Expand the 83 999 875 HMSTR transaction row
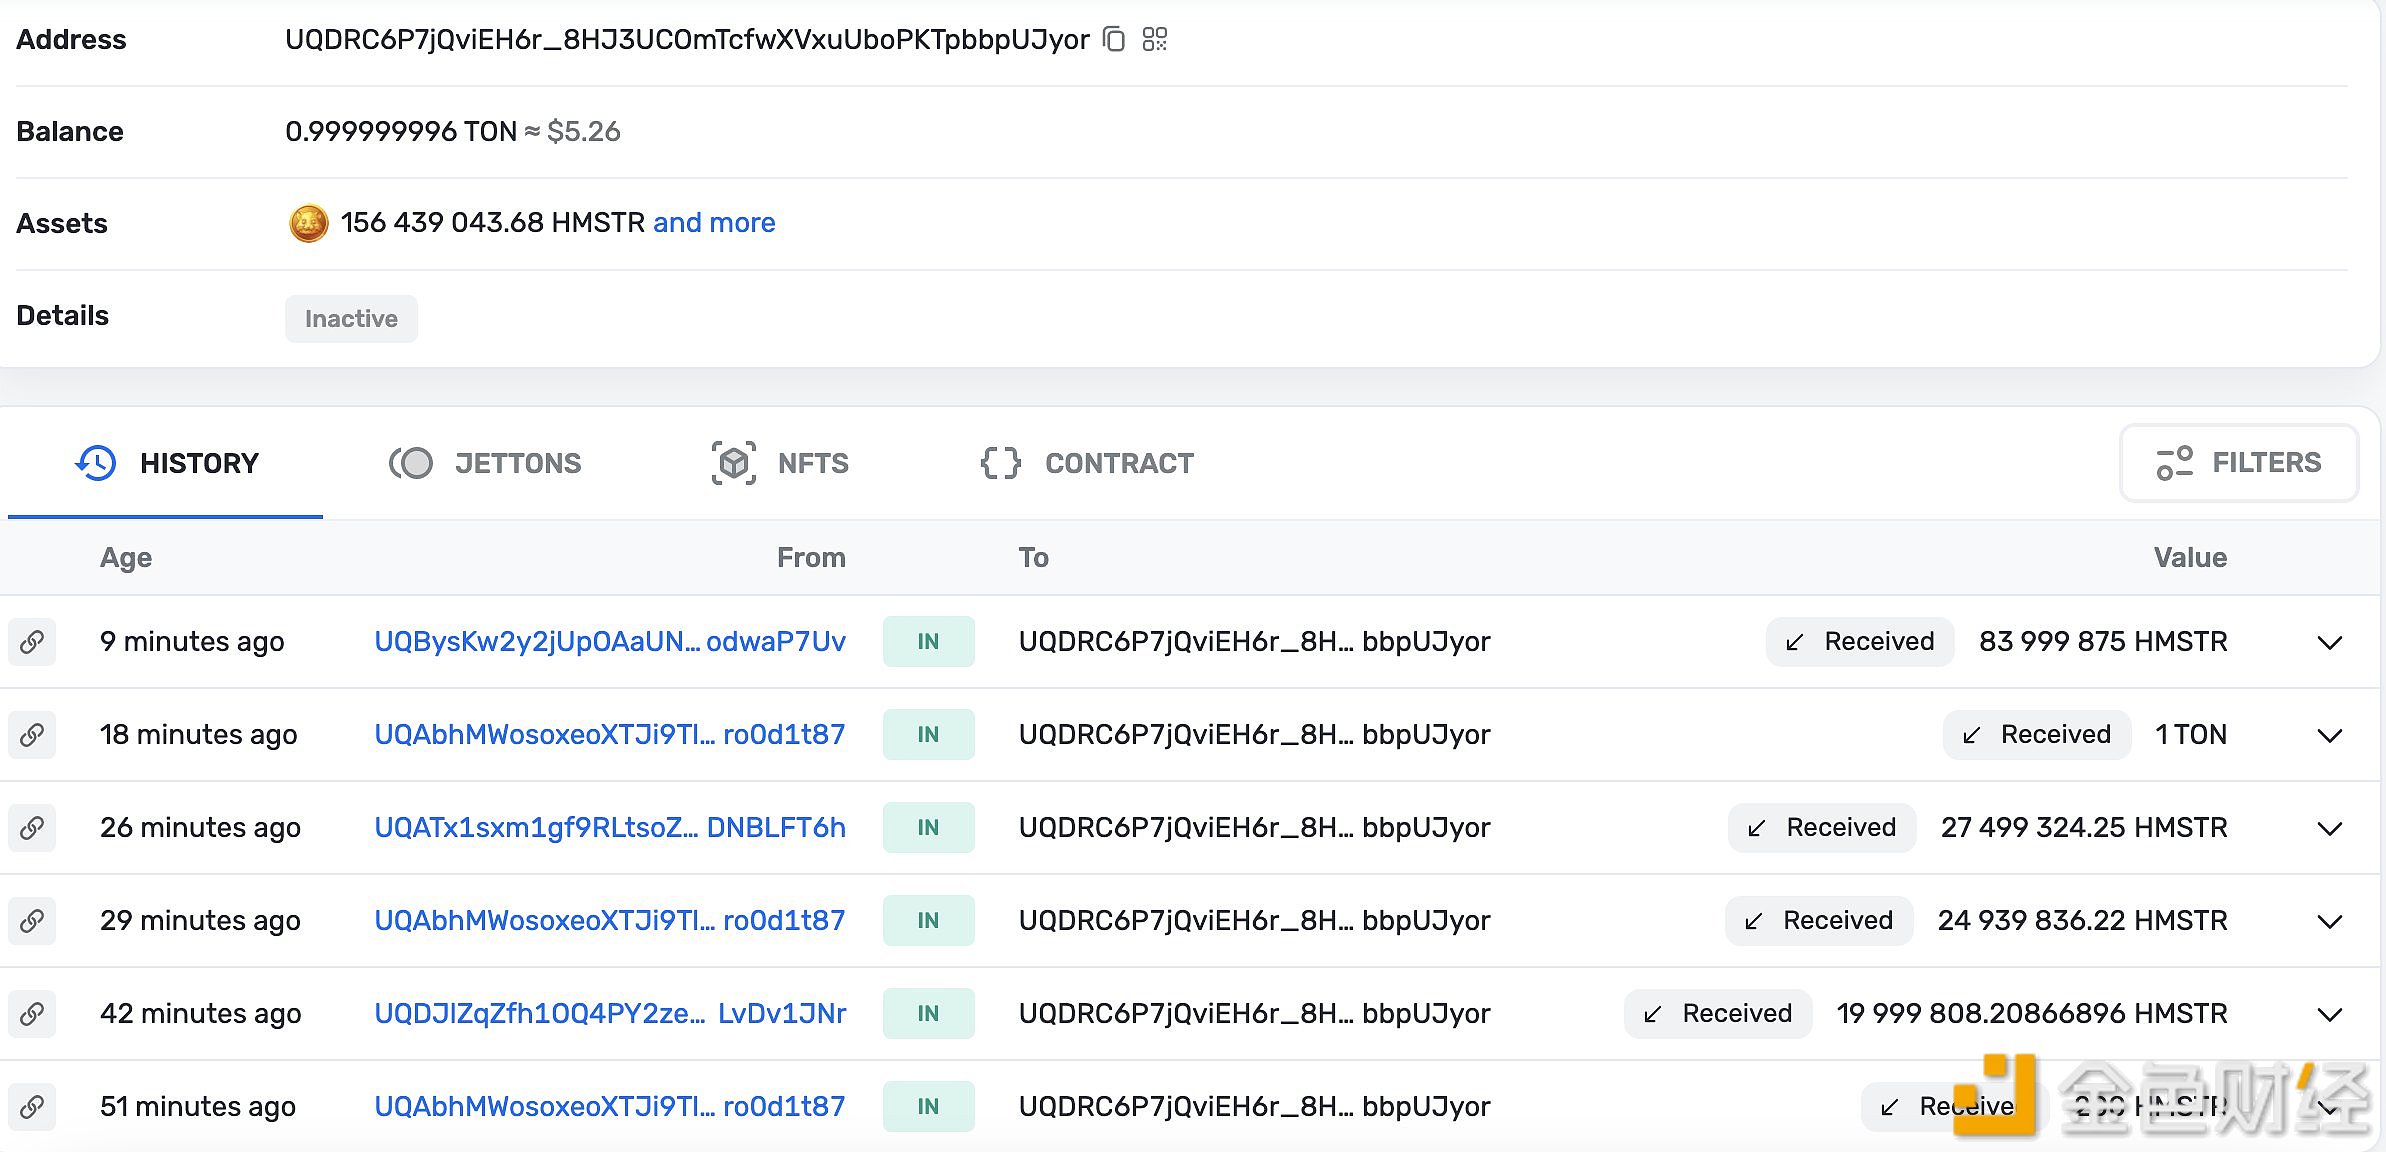The height and width of the screenshot is (1152, 2386). click(2330, 642)
